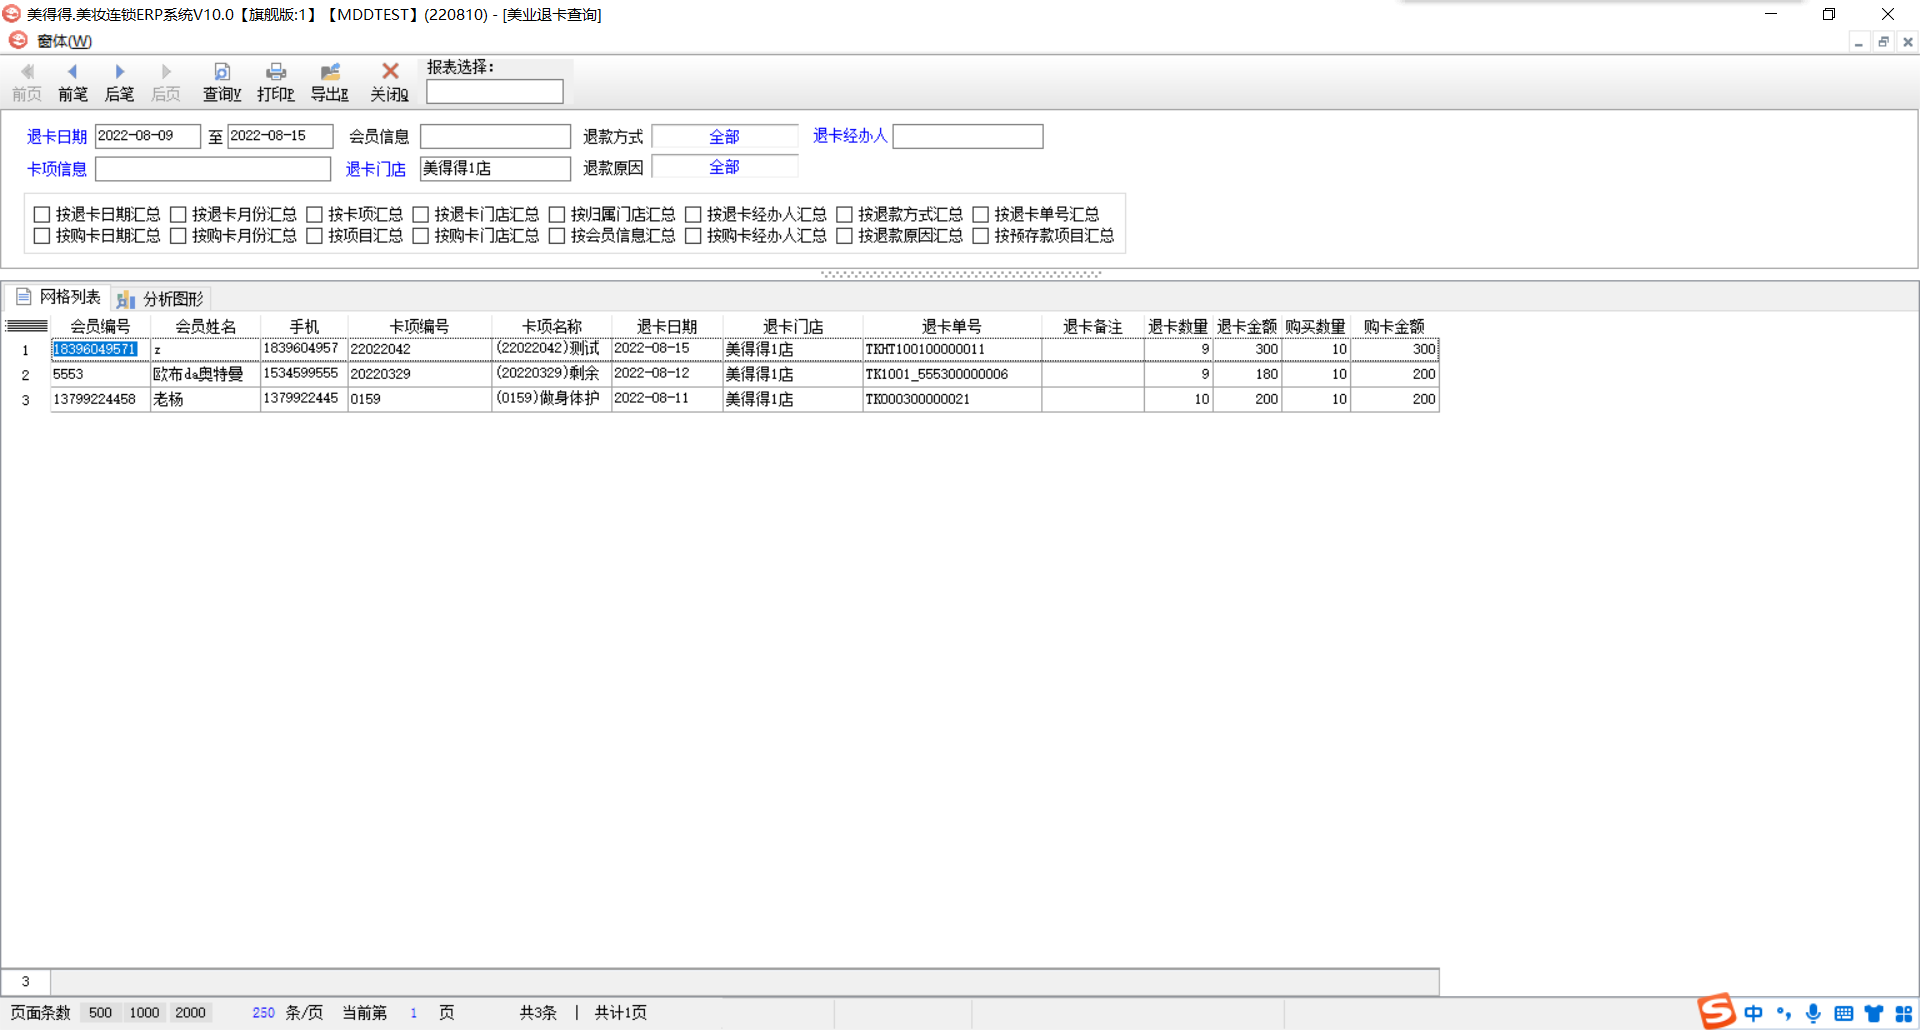Switch to the 分析图形 tab
This screenshot has height=1030, width=1920.
[161, 298]
